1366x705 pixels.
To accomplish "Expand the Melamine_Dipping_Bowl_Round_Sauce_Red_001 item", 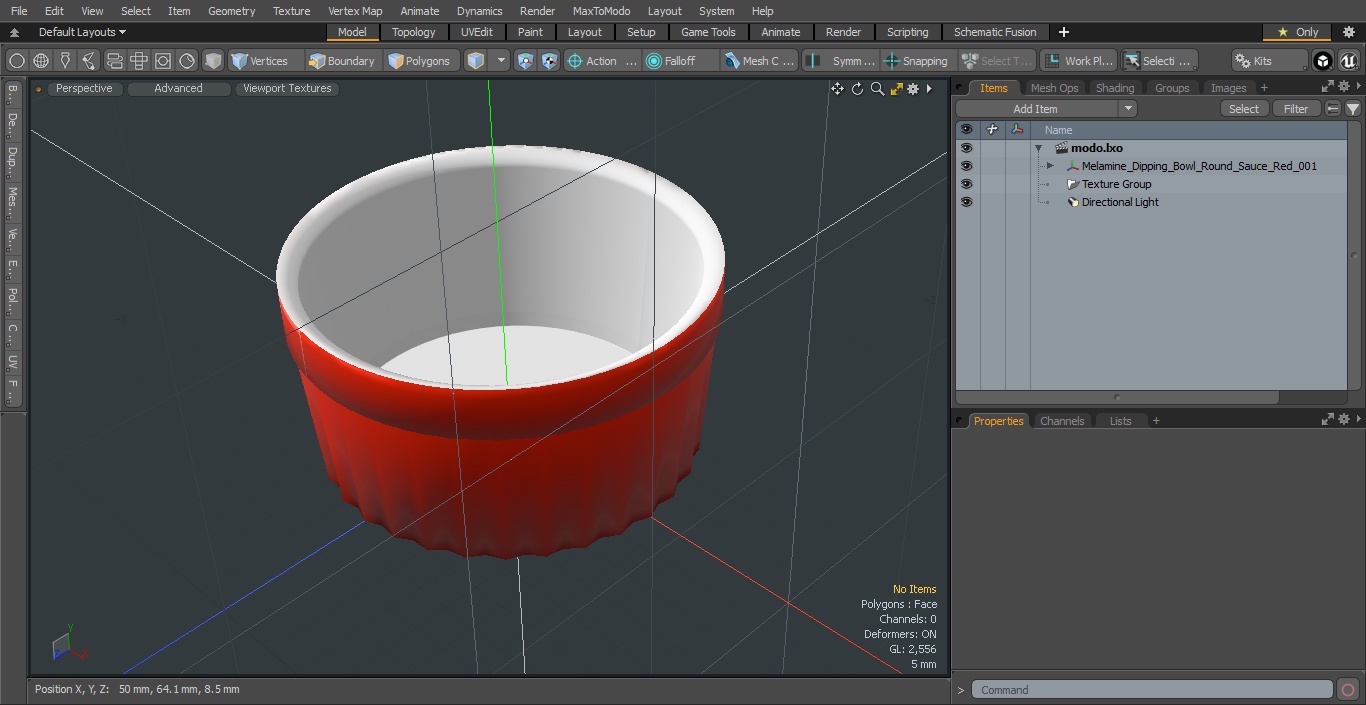I will pyautogui.click(x=1050, y=166).
